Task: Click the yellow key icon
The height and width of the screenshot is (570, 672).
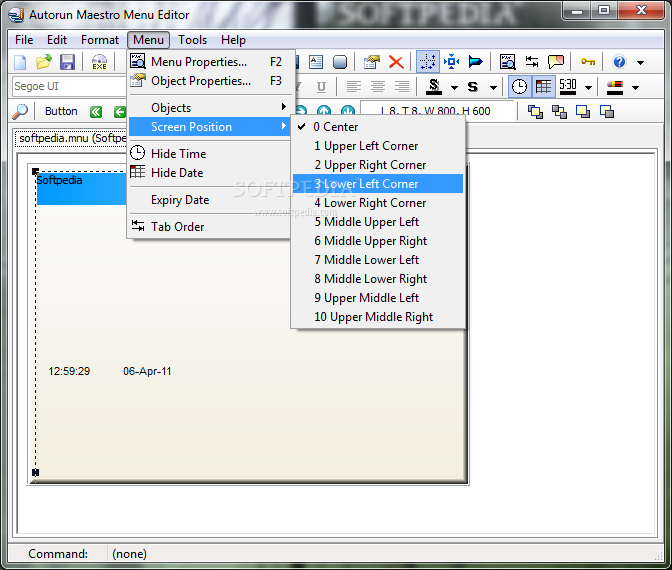Action: (588, 62)
